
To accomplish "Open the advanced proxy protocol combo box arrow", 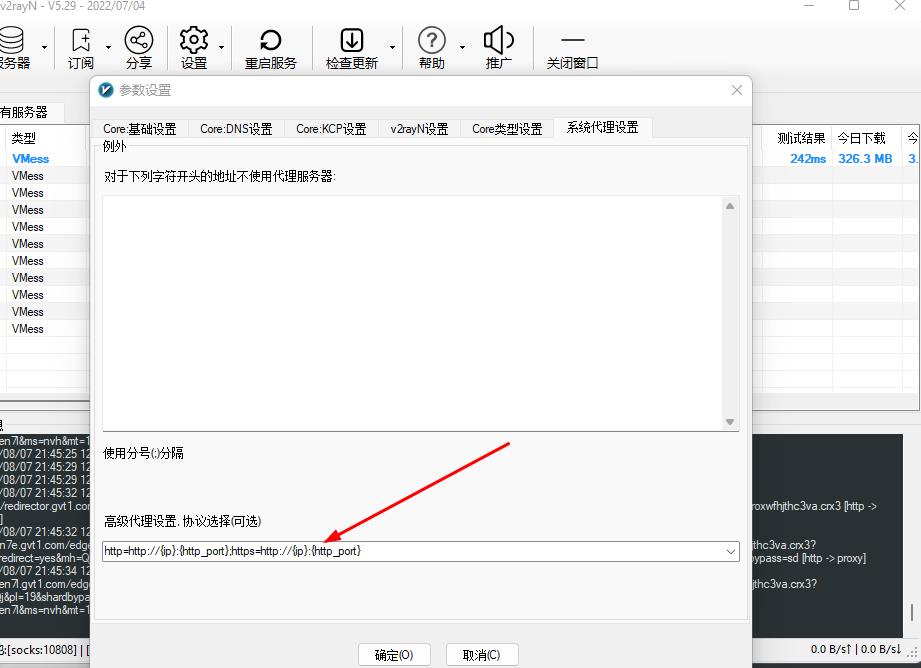I will coord(731,552).
